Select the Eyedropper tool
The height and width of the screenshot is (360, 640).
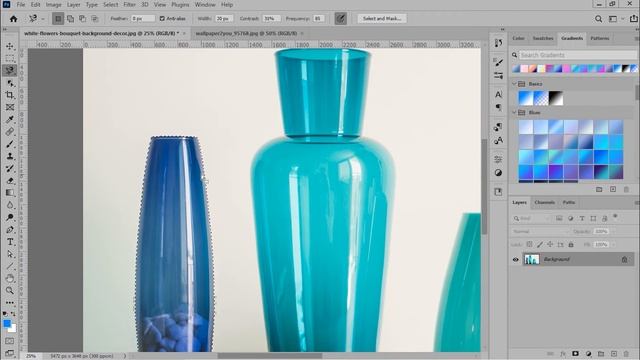[x=10, y=120]
